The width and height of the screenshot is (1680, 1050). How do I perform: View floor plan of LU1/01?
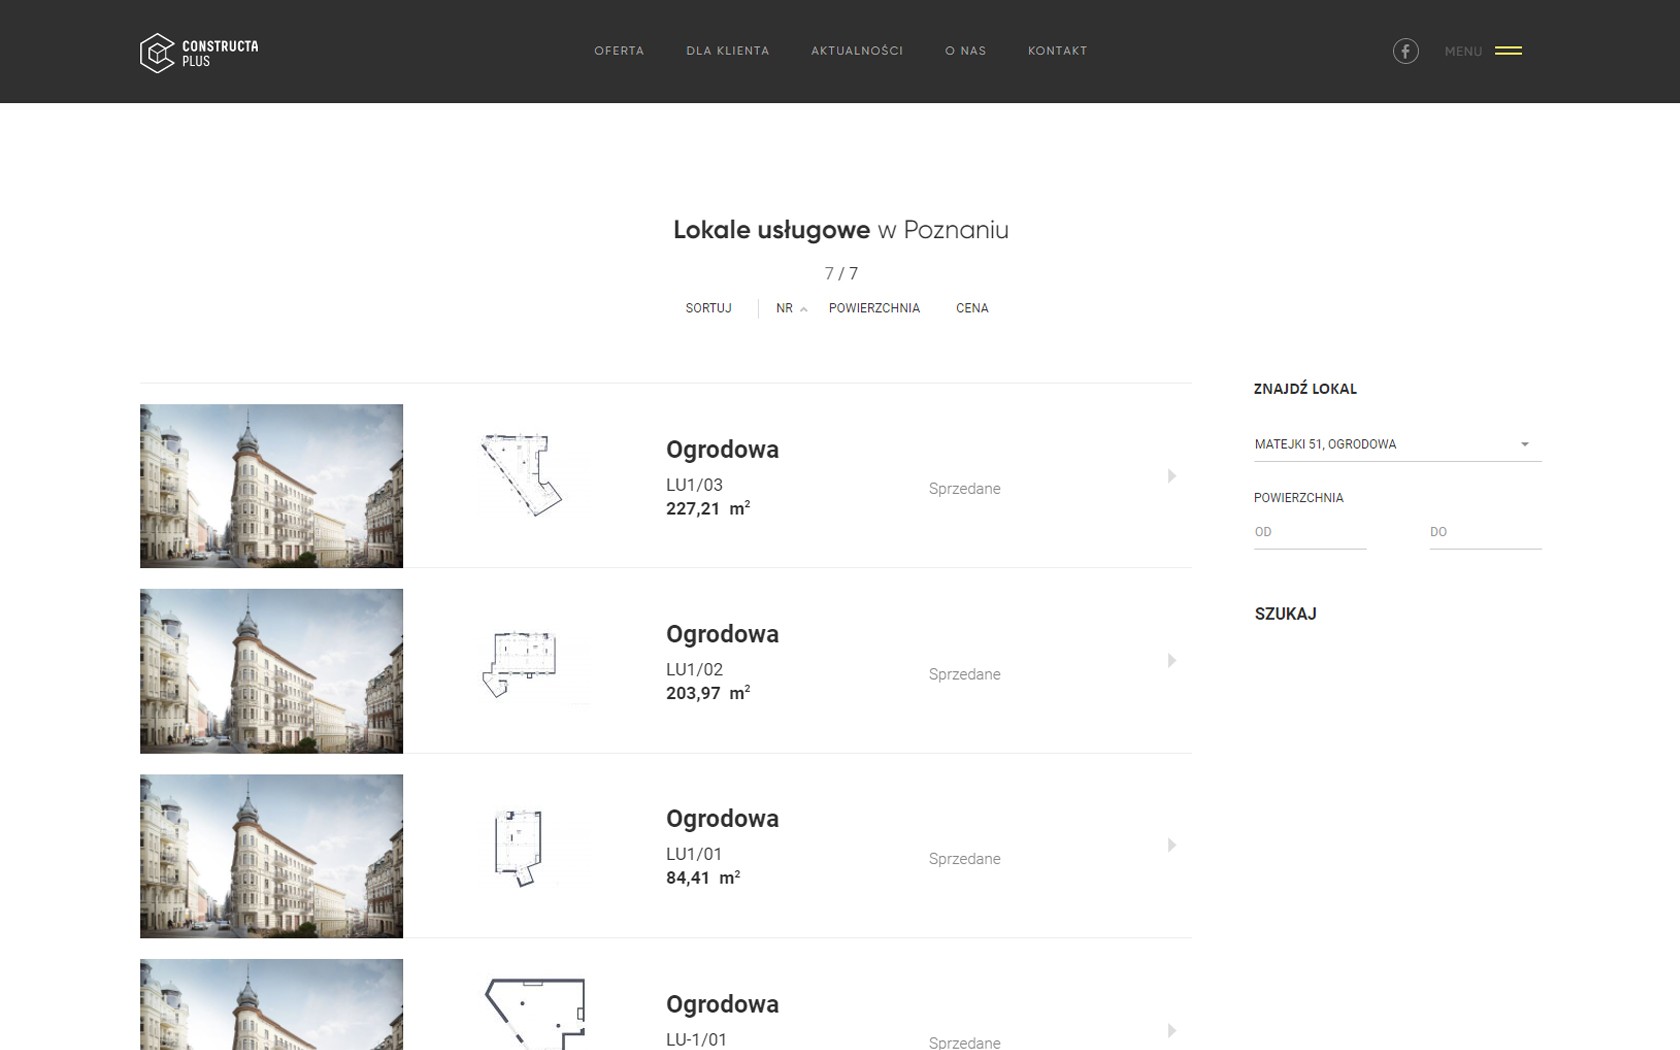(x=518, y=848)
